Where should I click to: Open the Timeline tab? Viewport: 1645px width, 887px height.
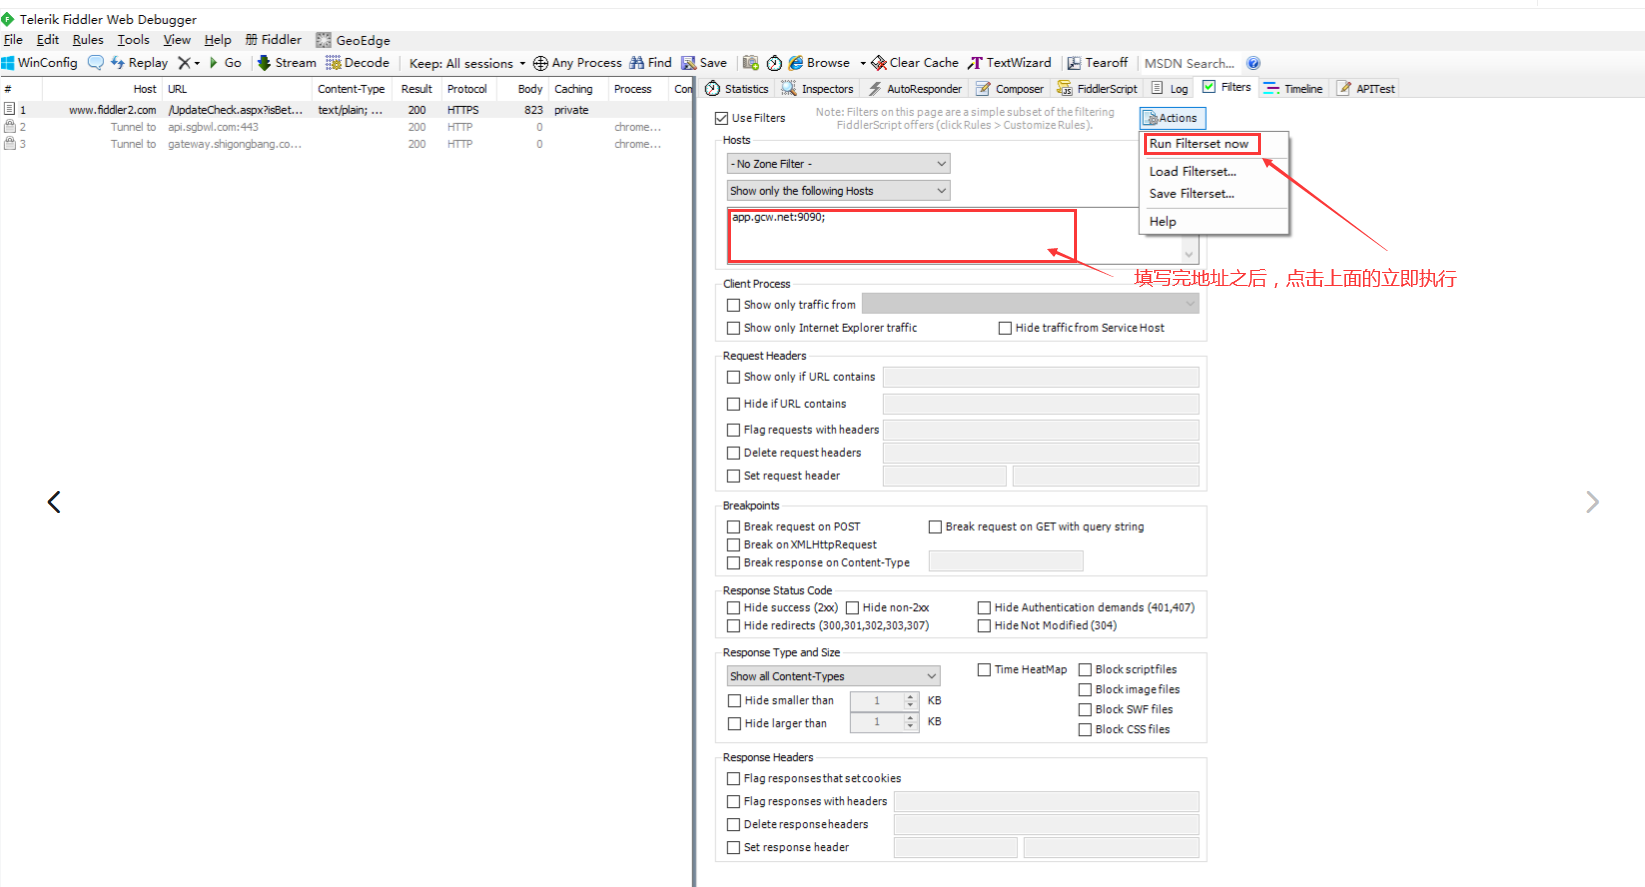coord(1293,88)
